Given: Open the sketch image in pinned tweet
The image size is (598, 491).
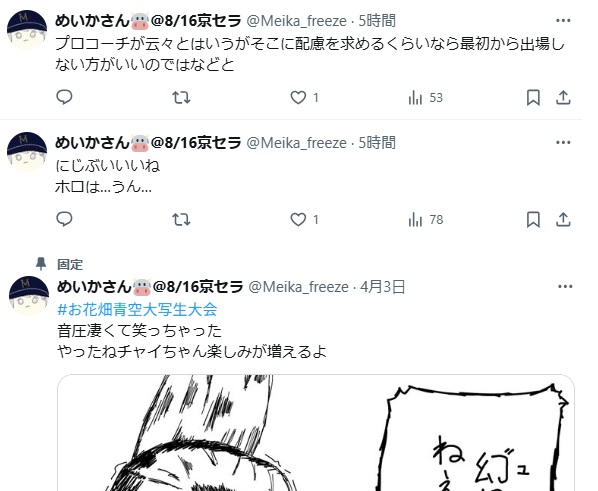Looking at the screenshot, I should pos(316,433).
